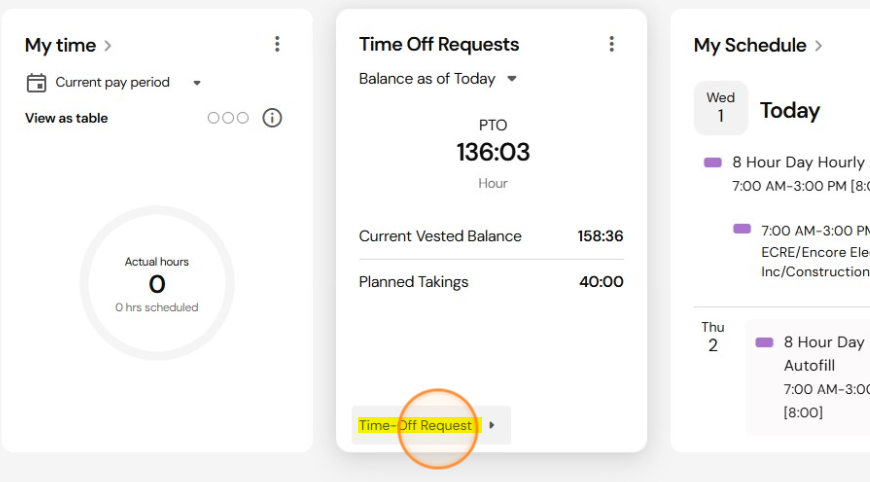The width and height of the screenshot is (870, 482).
Task: Switch to View as table
Action: point(66,118)
